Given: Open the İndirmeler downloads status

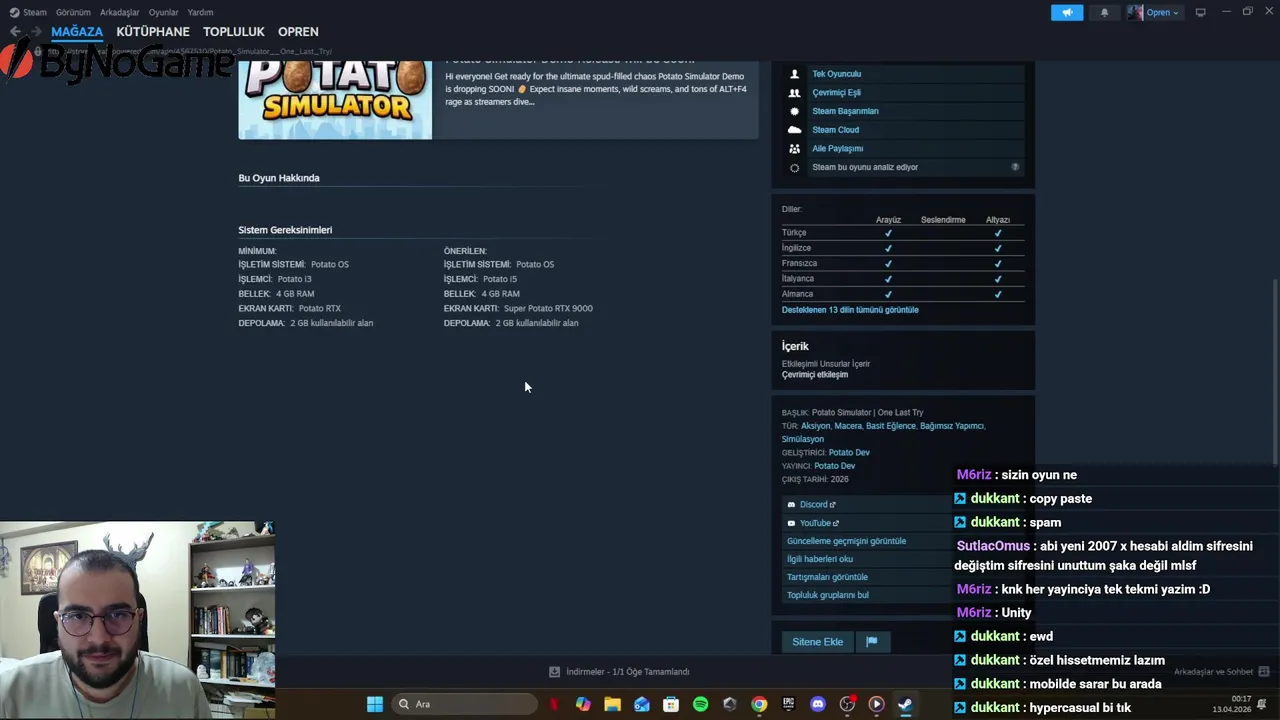Looking at the screenshot, I should (x=620, y=672).
